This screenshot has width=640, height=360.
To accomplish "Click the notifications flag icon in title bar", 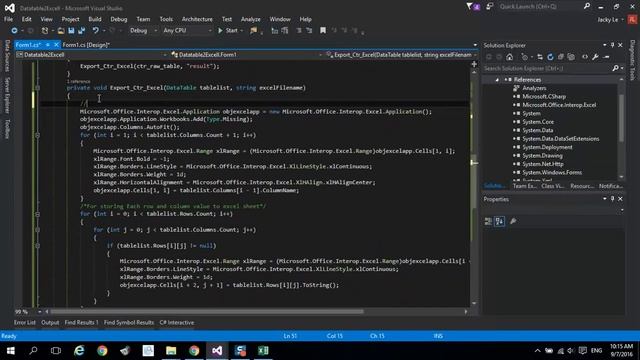I will (472, 7).
